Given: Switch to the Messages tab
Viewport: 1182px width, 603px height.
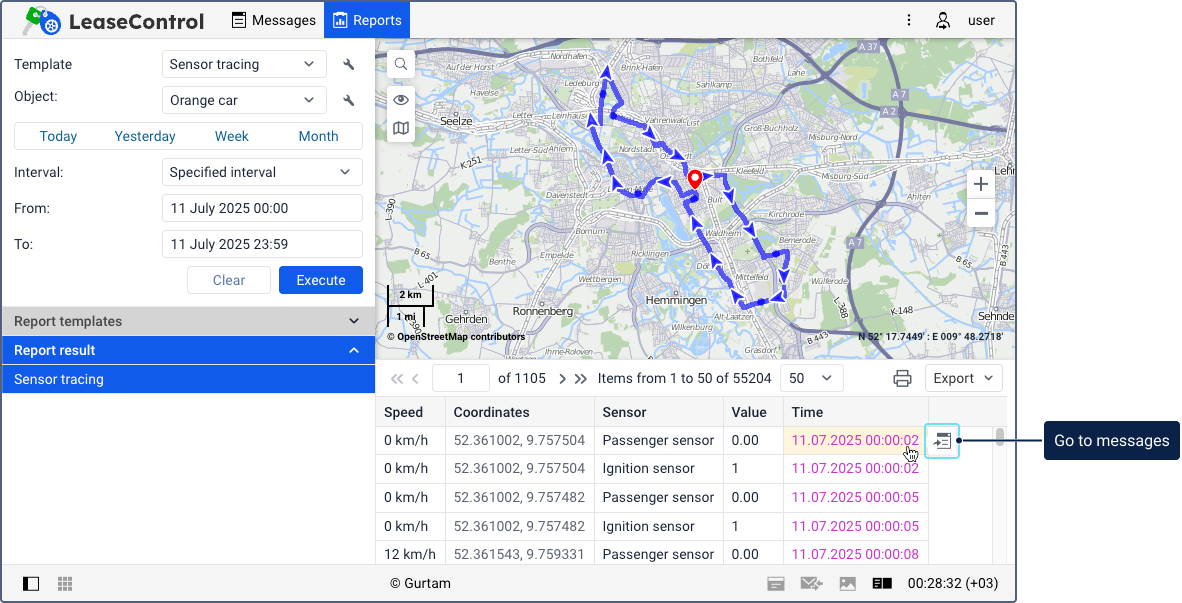Looking at the screenshot, I should coord(273,20).
